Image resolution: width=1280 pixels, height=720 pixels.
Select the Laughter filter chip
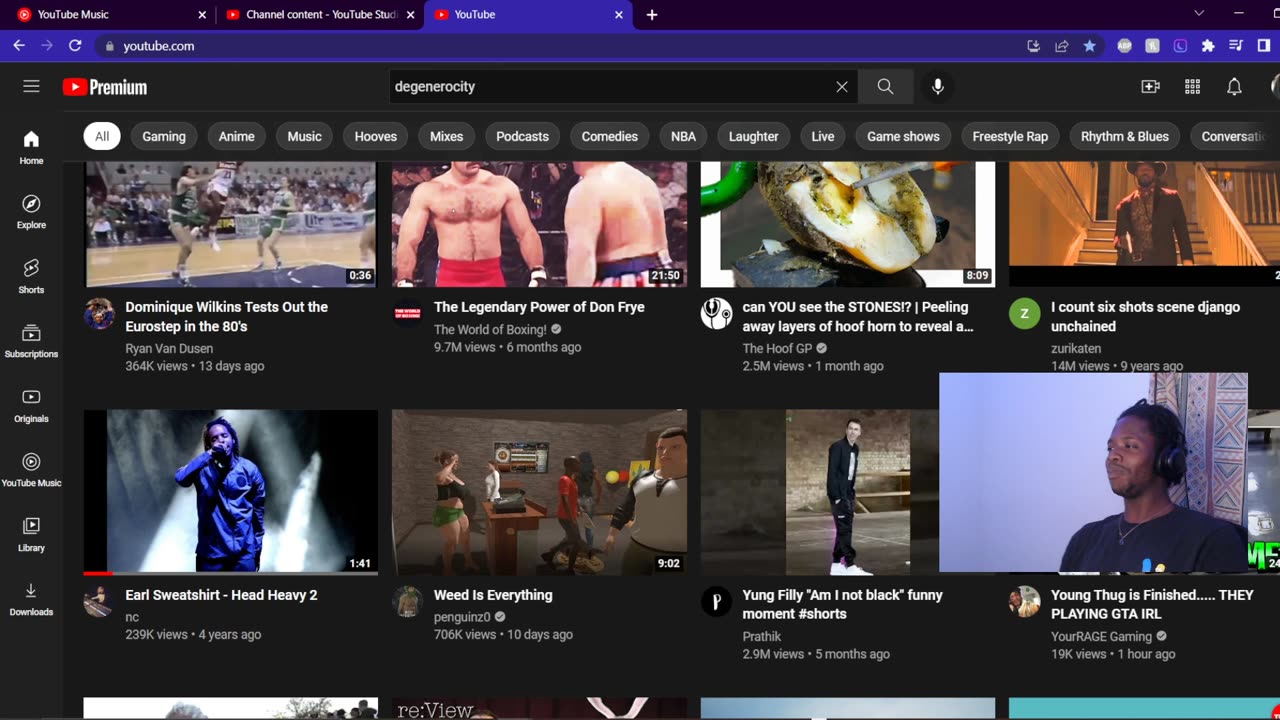(754, 136)
